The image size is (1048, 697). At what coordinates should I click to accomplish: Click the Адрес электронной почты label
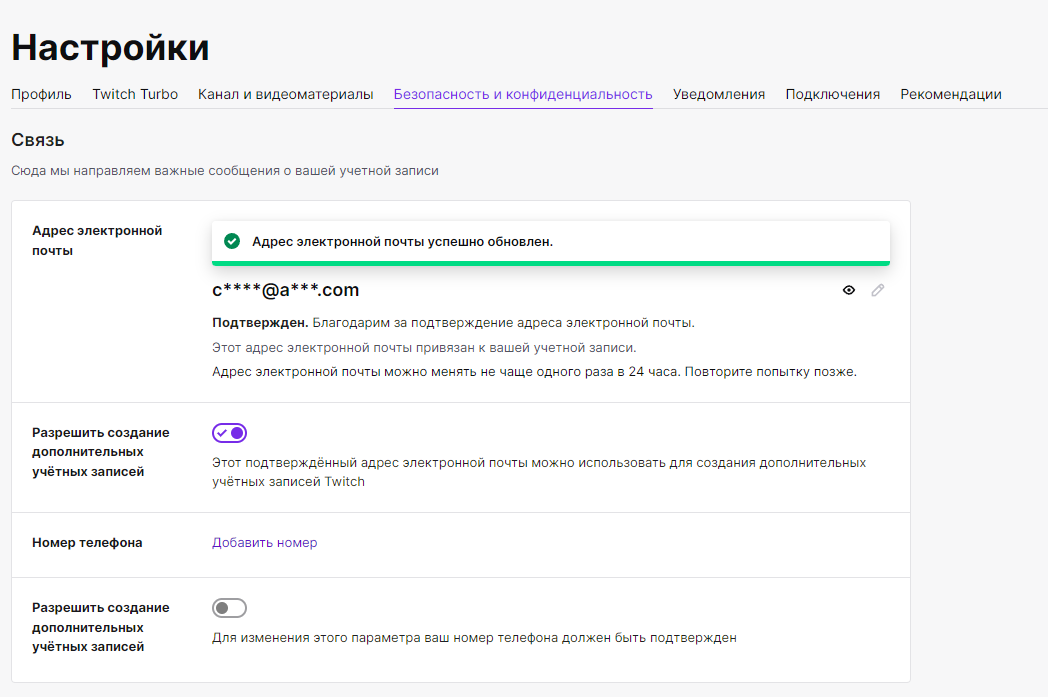coord(96,240)
